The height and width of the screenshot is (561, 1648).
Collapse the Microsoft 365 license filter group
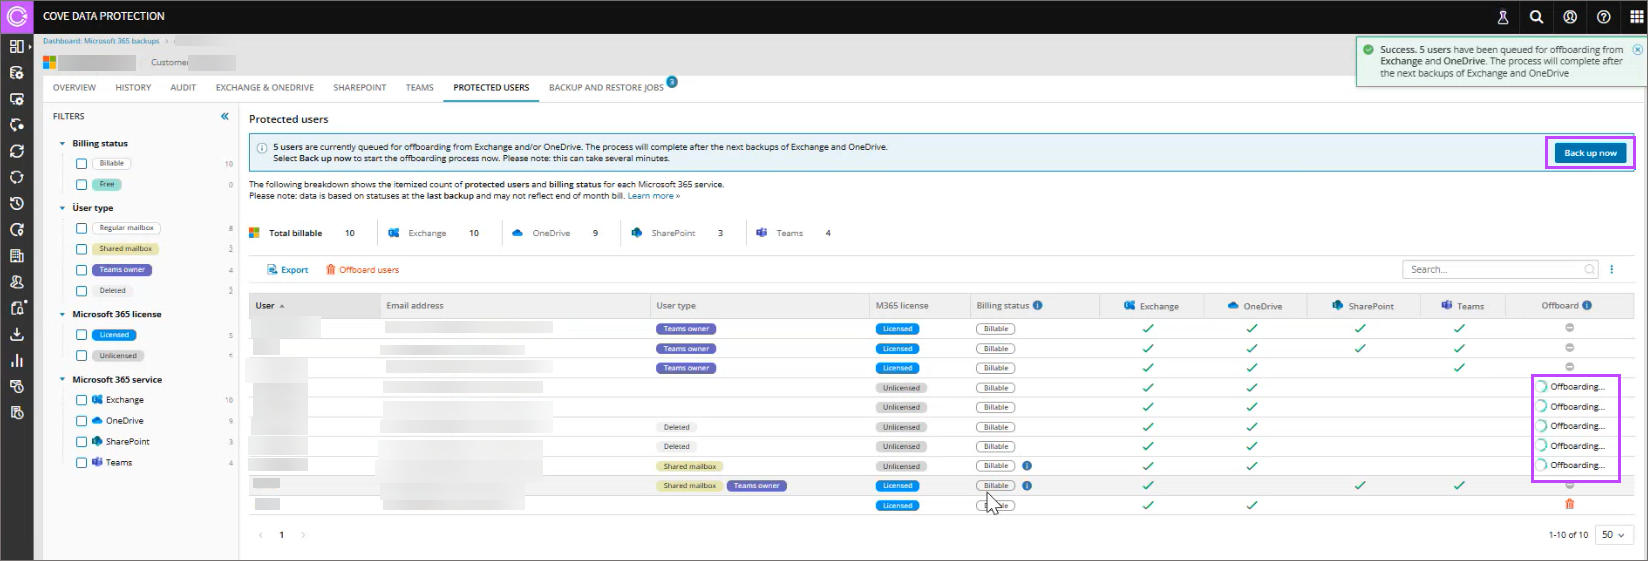click(x=62, y=314)
